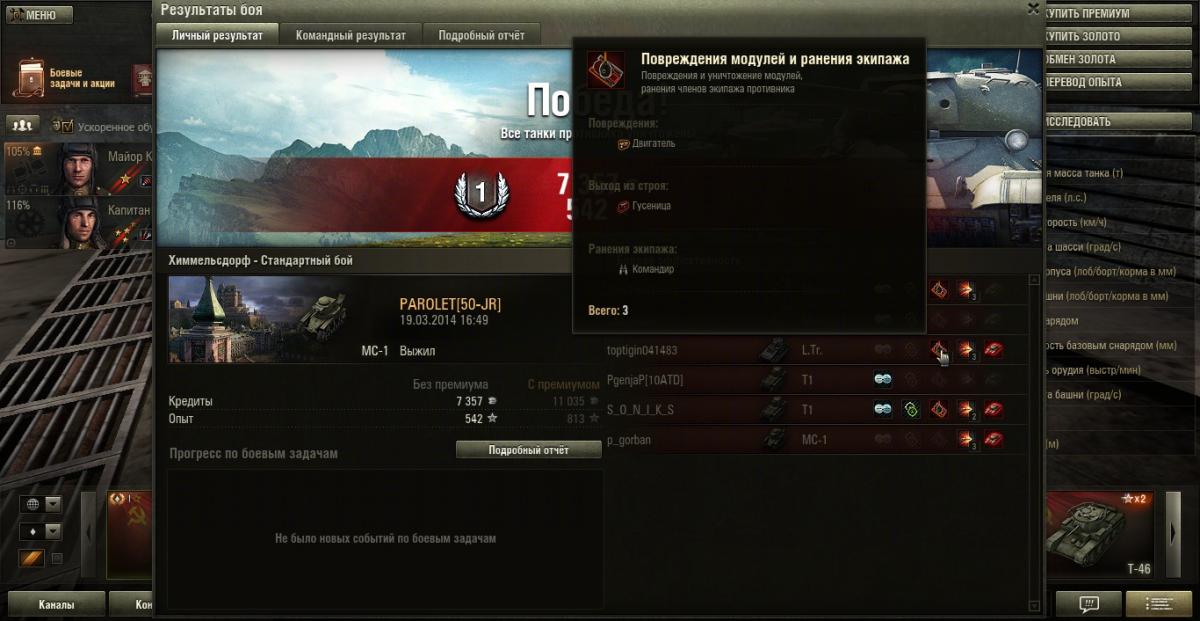Click the destroyed-tank kill icon in p_gorban row
Screen dimensions: 1200x621
pos(993,439)
